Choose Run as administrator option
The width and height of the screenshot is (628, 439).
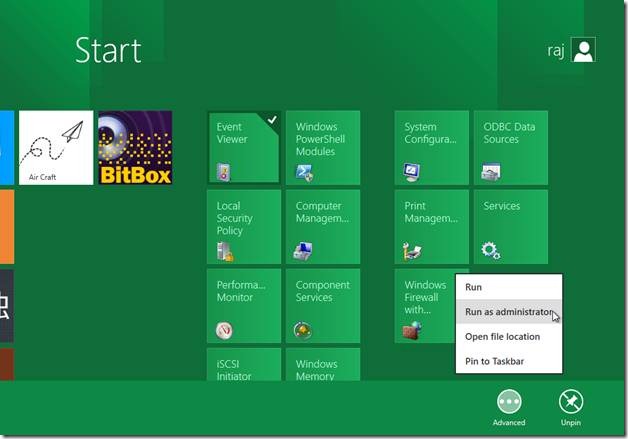509,312
